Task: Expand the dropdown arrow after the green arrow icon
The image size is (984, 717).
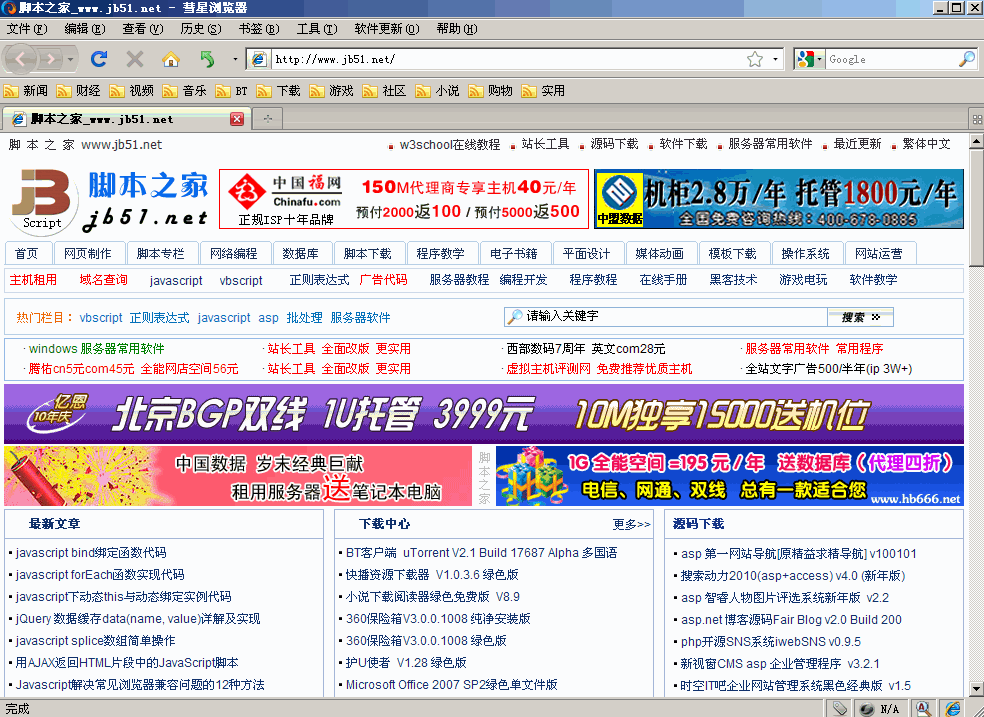Action: (x=235, y=59)
